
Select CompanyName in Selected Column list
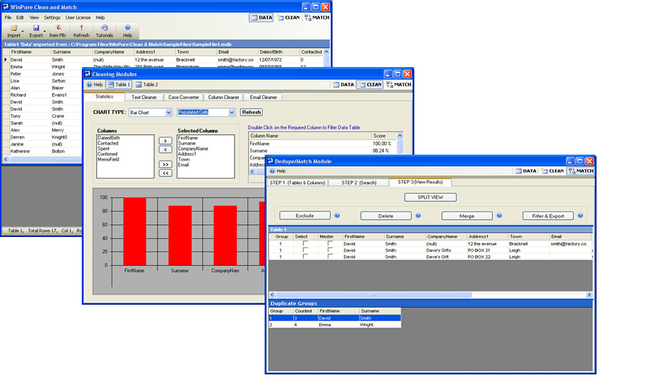(193, 149)
